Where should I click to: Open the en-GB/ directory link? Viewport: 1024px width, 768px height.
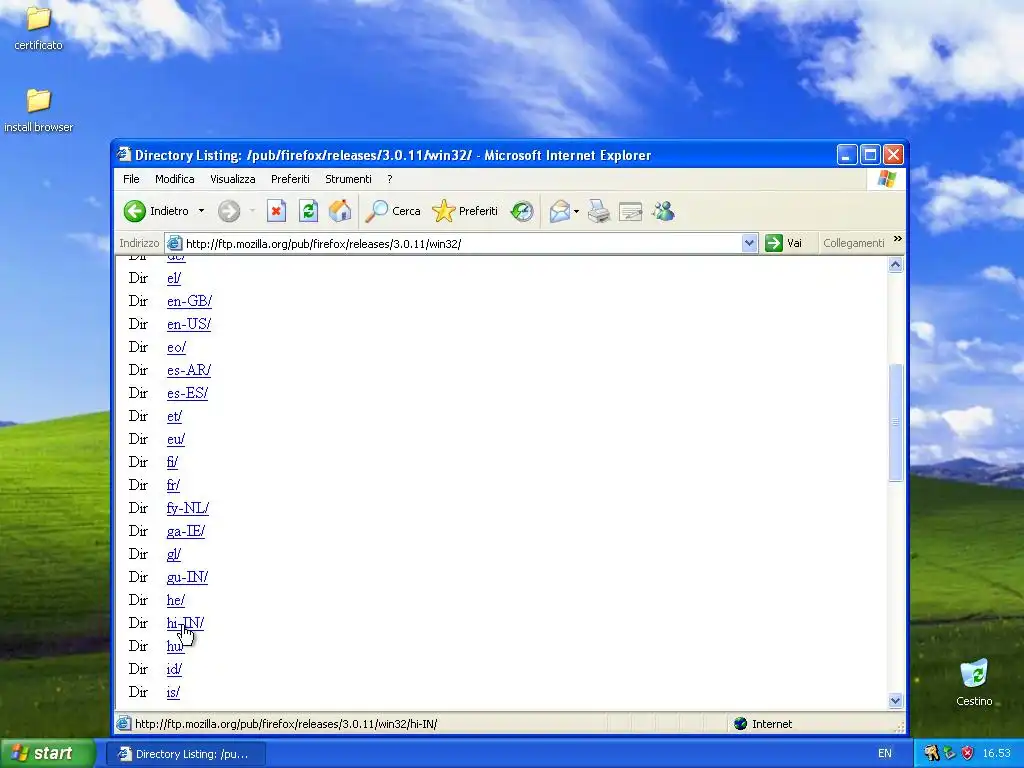(x=189, y=301)
